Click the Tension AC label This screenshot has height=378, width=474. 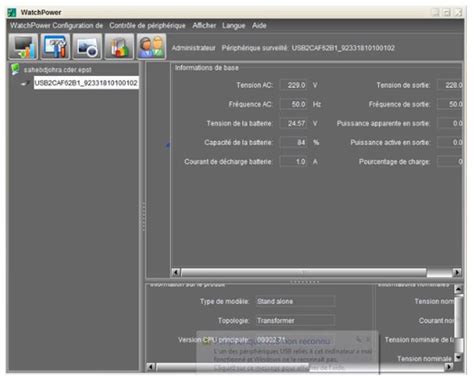pos(255,85)
